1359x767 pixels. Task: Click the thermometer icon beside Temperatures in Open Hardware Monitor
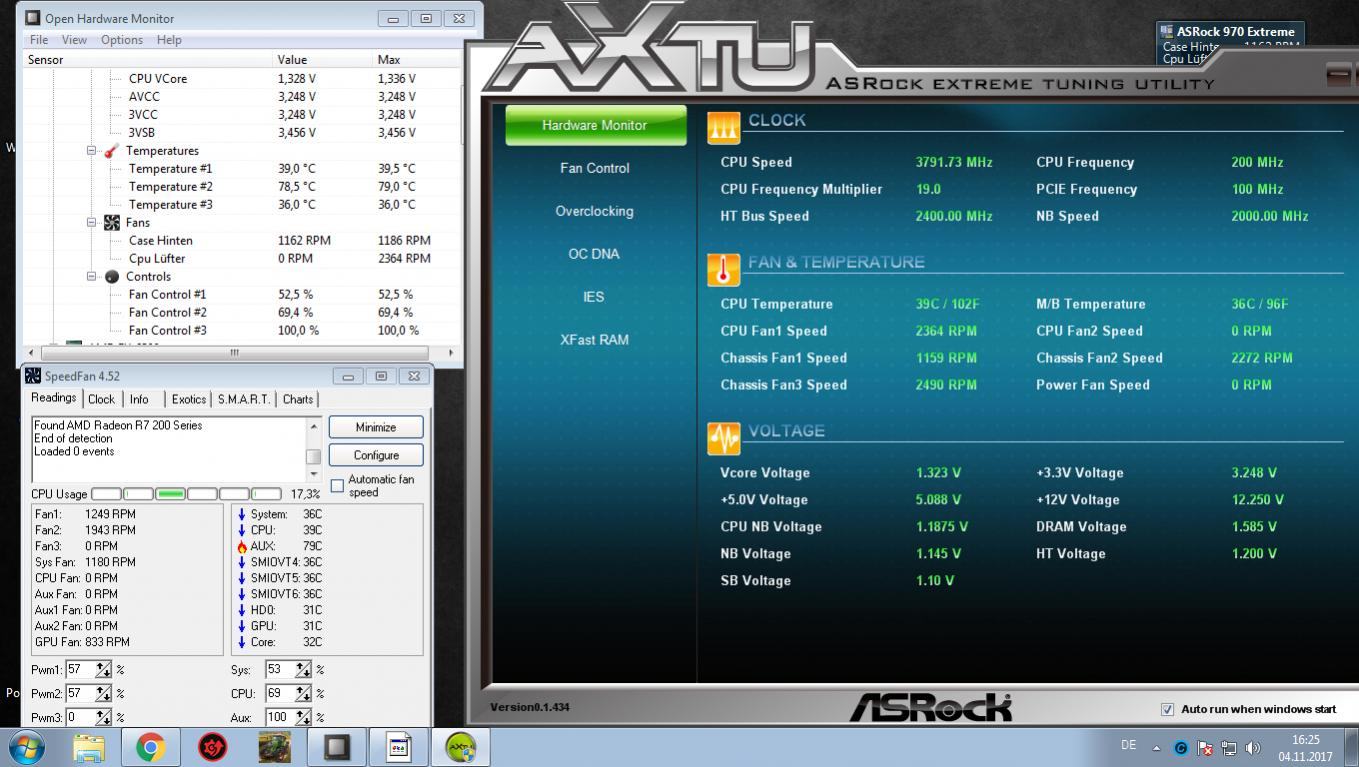112,151
